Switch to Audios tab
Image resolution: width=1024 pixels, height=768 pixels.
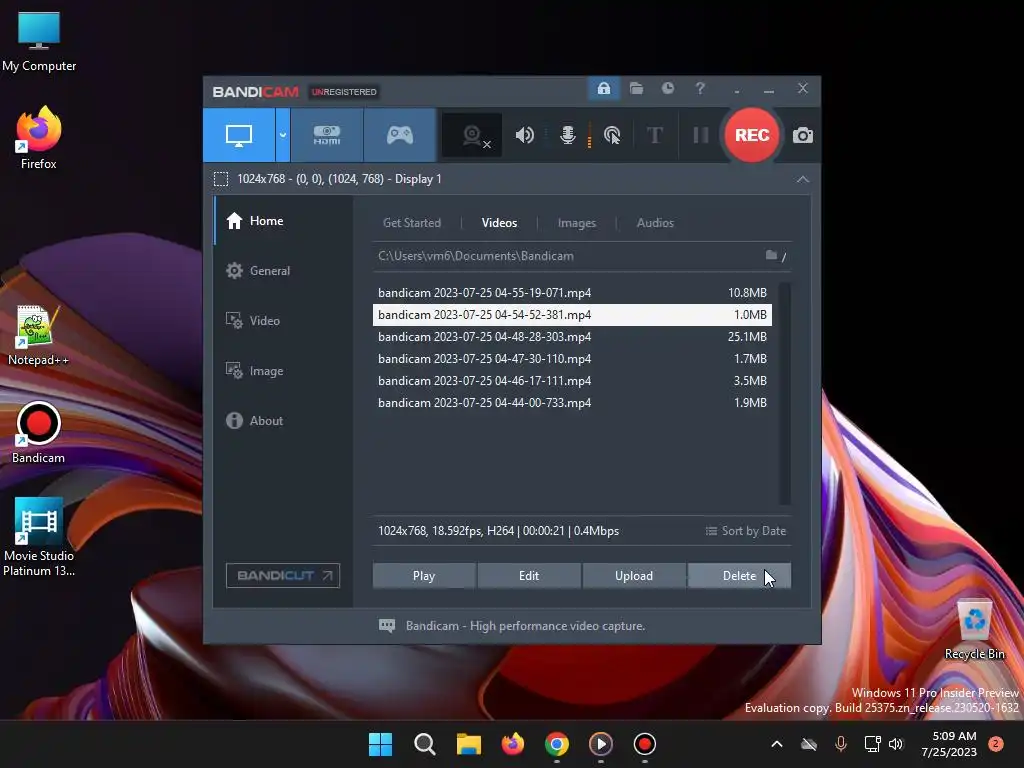655,223
